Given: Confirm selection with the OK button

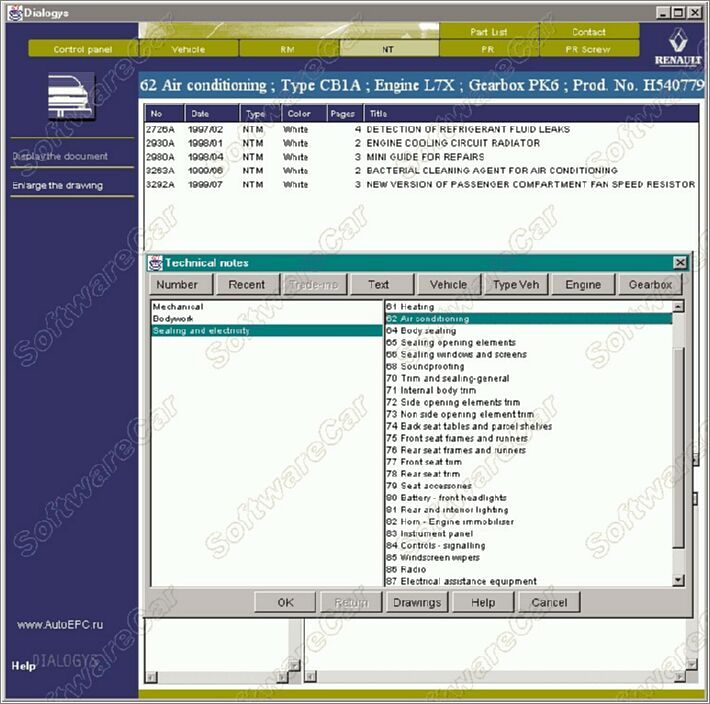Looking at the screenshot, I should 285,602.
